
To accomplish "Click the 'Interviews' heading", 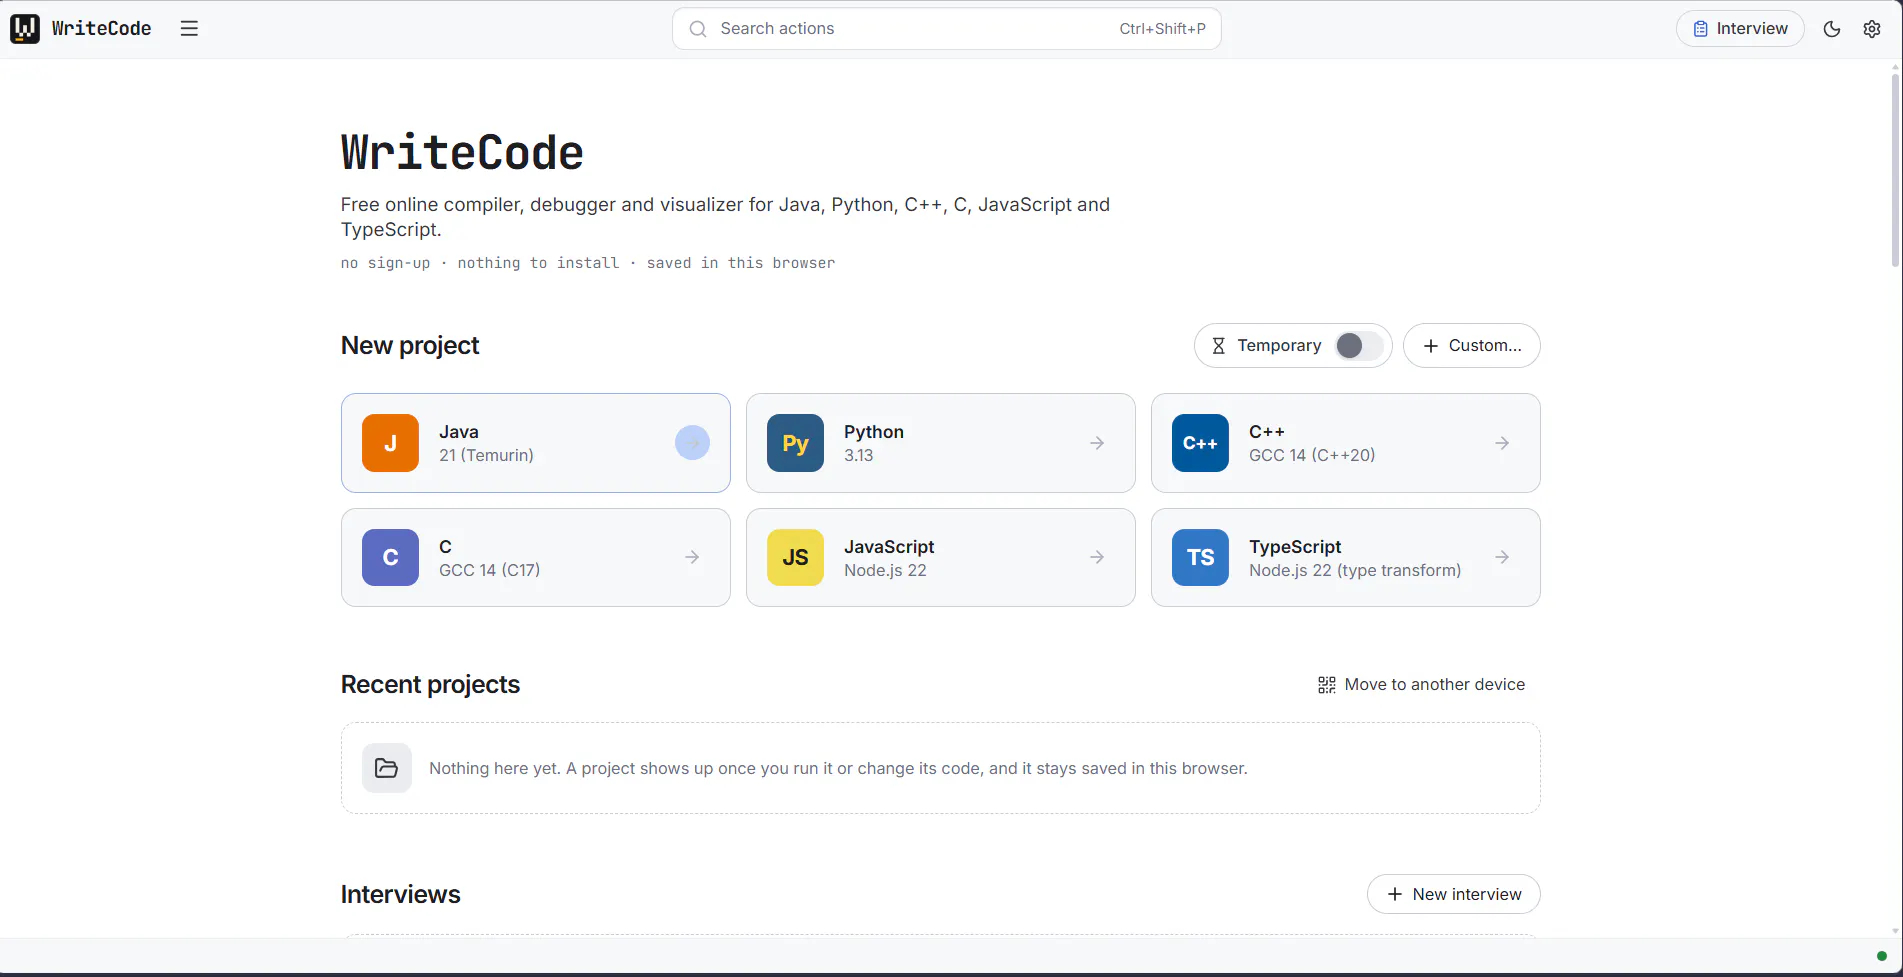I will 400,895.
